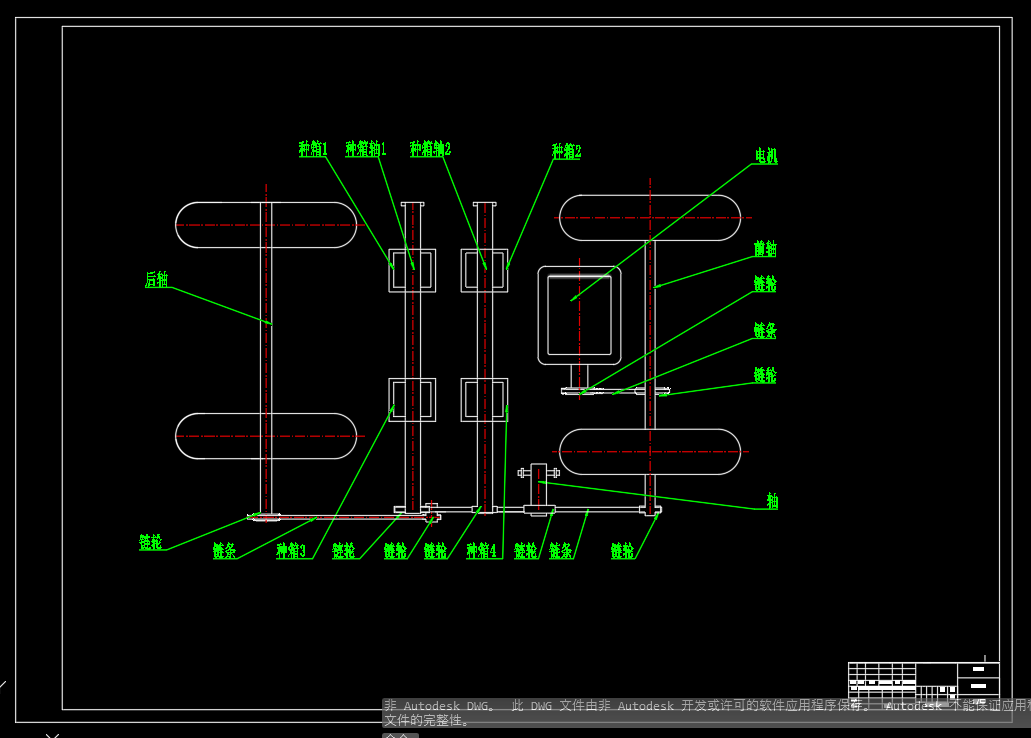The height and width of the screenshot is (738, 1031).
Task: Select the 链轮 label directly right of 种箱4
Action: pyautogui.click(x=526, y=551)
